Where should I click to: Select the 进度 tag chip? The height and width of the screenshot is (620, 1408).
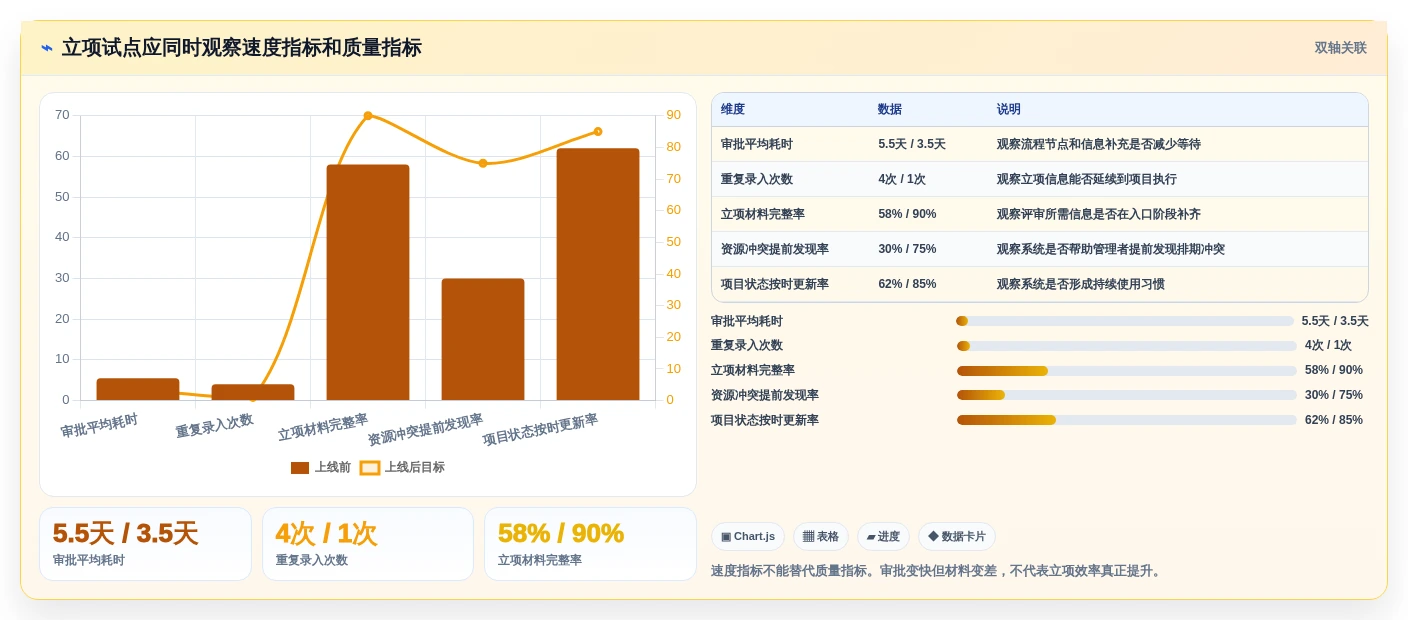tap(883, 537)
